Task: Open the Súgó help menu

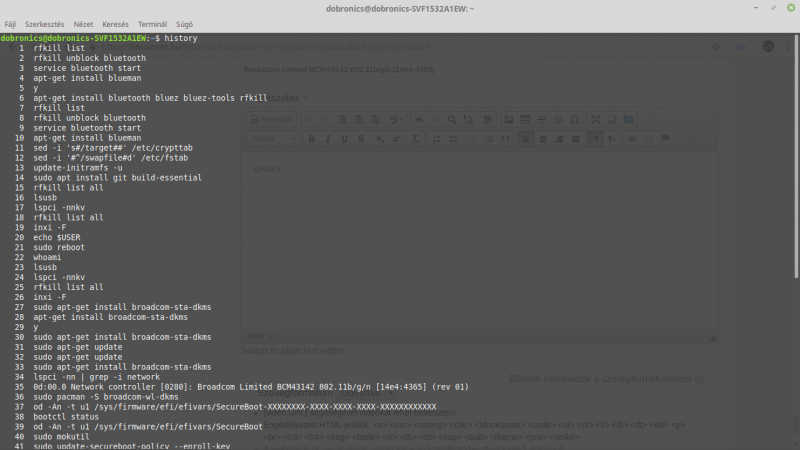Action: click(184, 24)
